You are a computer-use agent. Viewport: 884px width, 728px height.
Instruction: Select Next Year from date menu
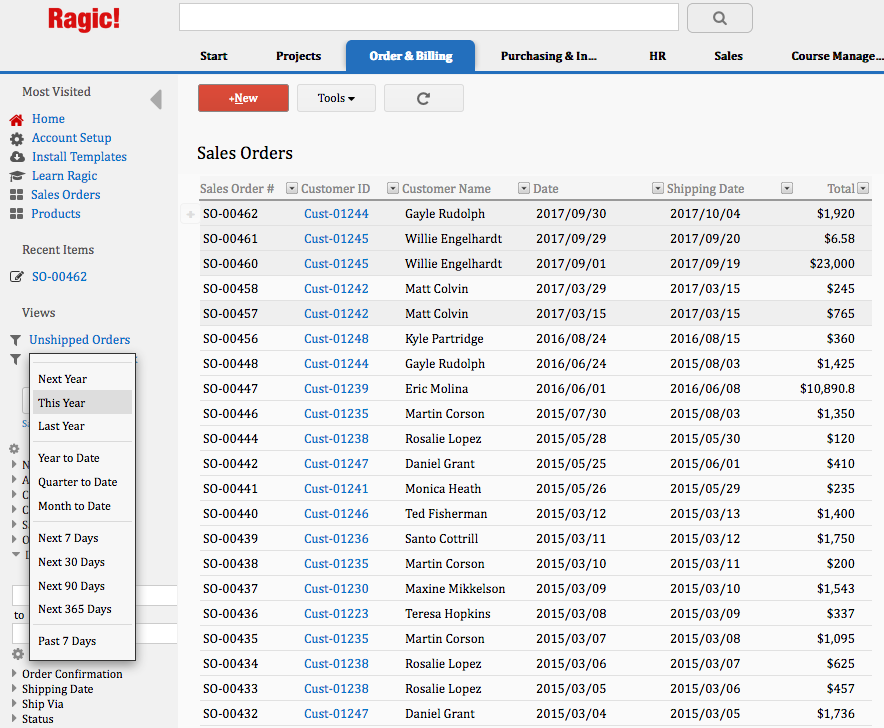click(82, 379)
